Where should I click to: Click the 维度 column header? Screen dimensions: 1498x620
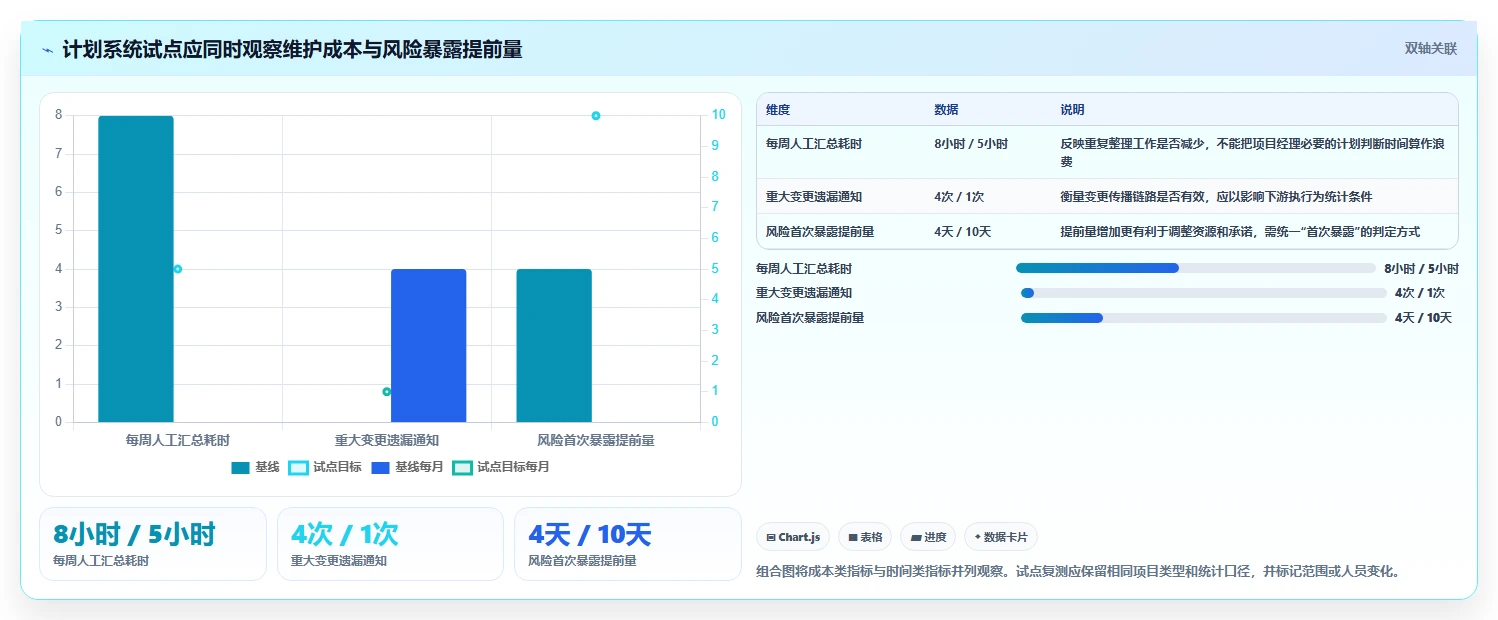point(778,110)
